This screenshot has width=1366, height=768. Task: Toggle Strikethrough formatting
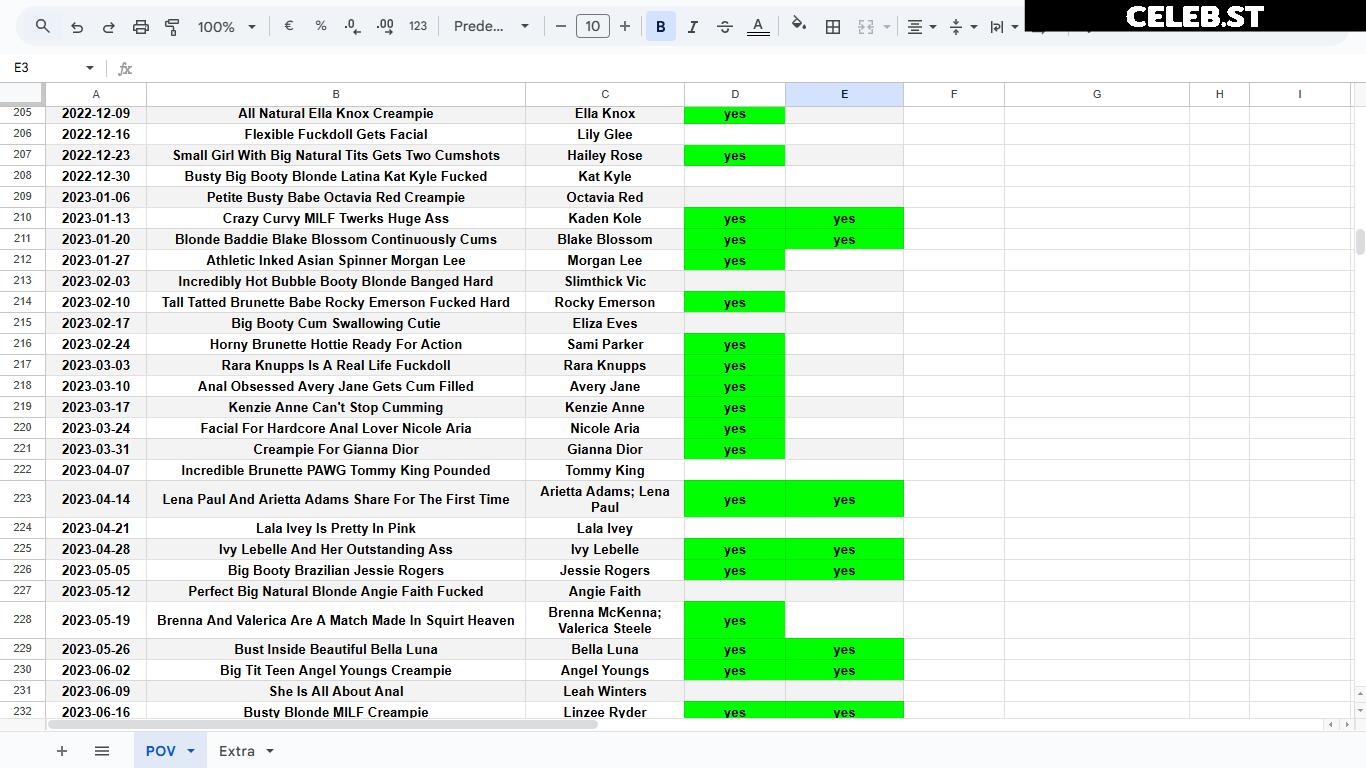[725, 27]
